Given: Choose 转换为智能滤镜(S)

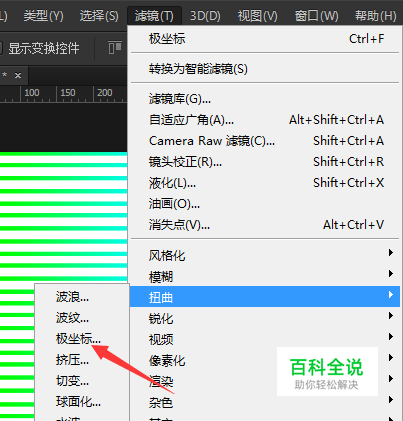Looking at the screenshot, I should click(265, 69).
